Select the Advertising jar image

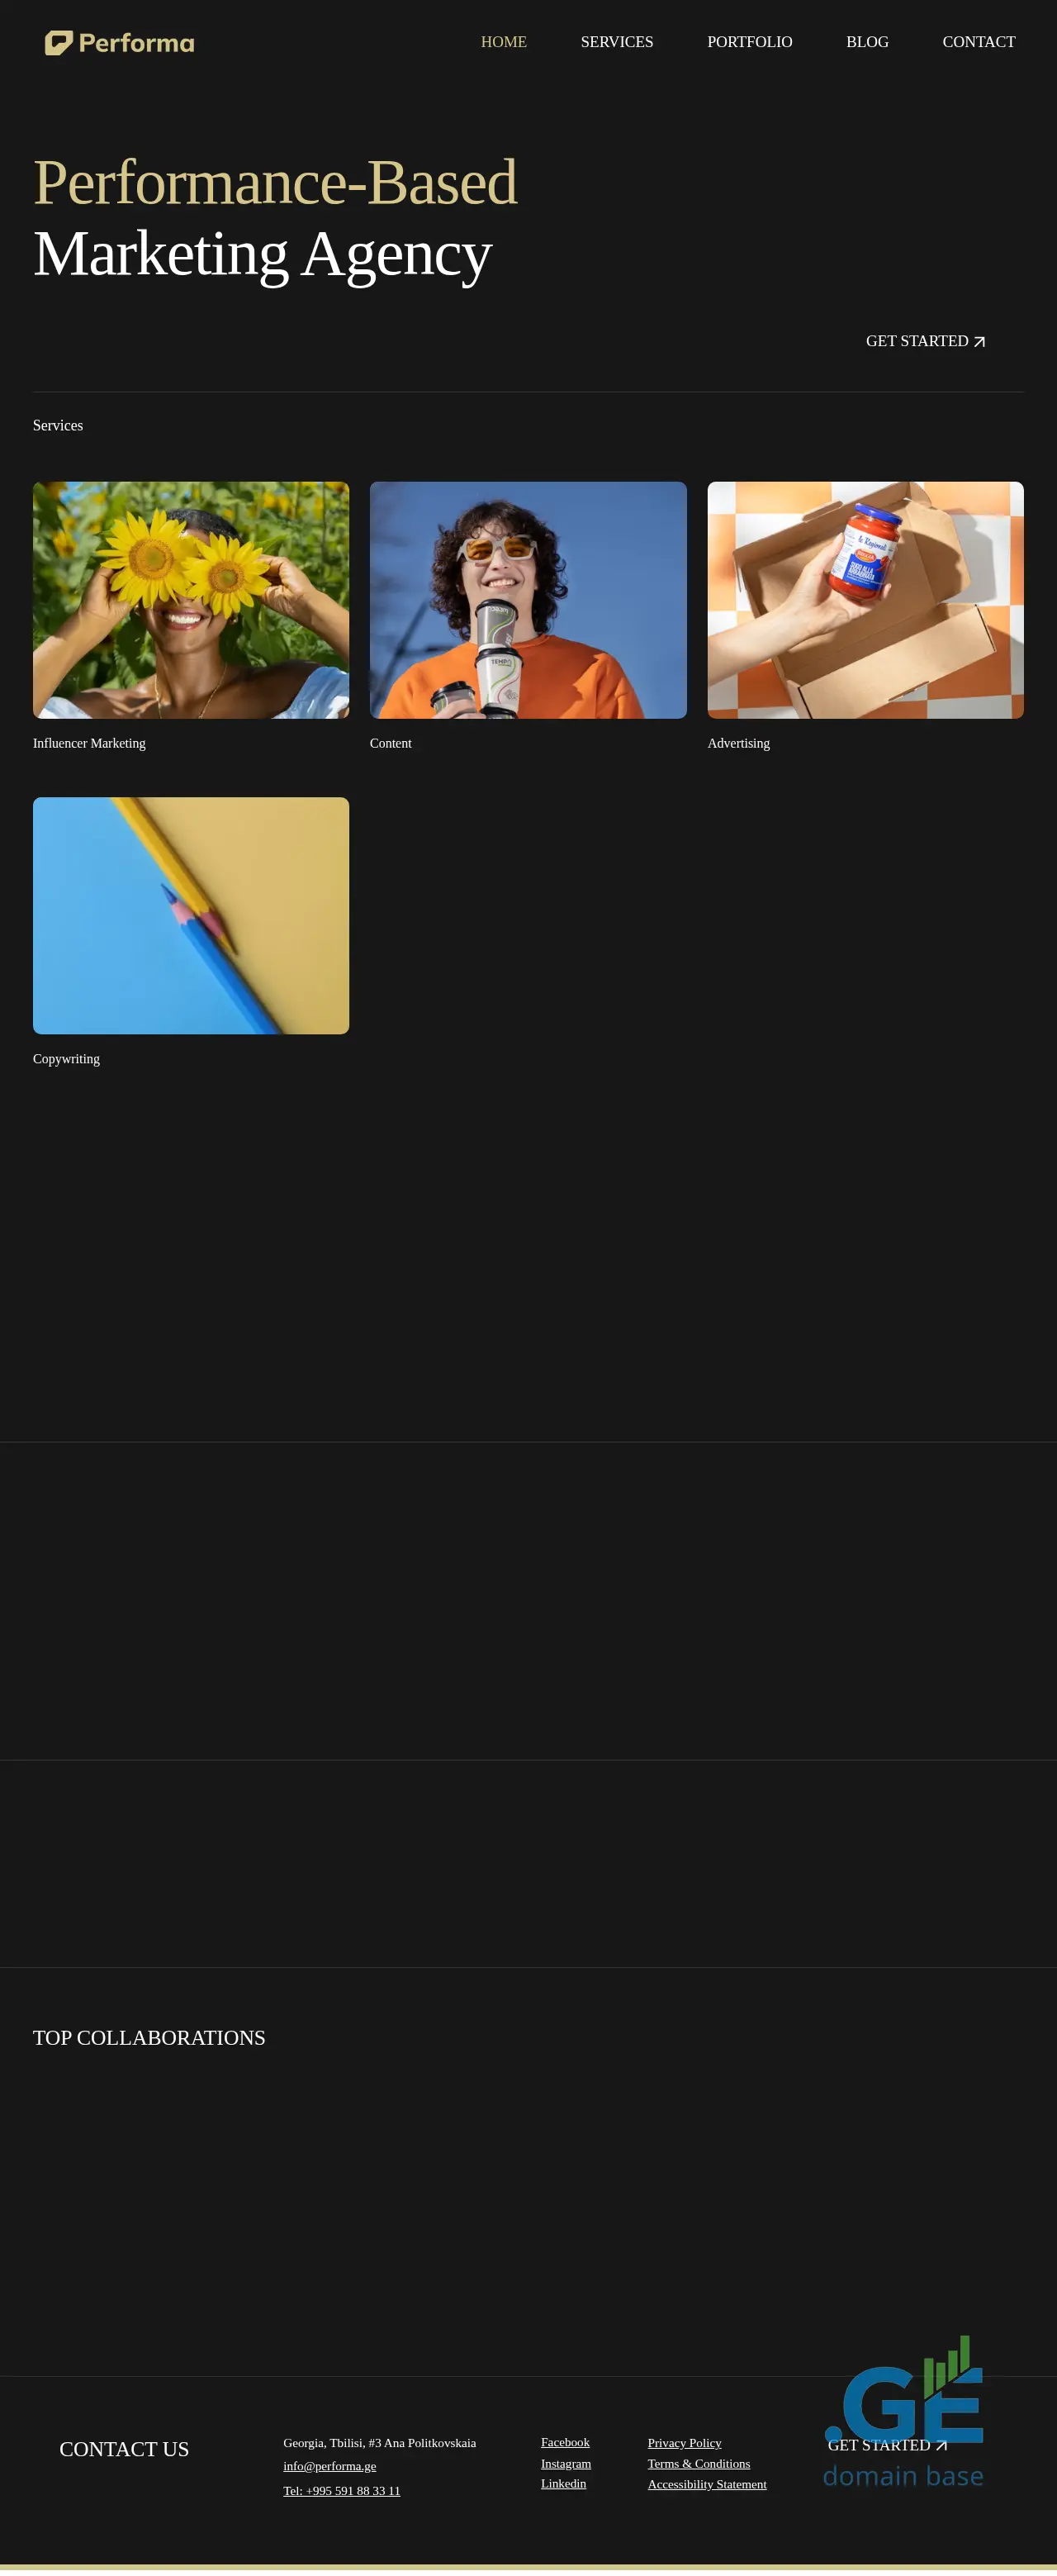(865, 600)
